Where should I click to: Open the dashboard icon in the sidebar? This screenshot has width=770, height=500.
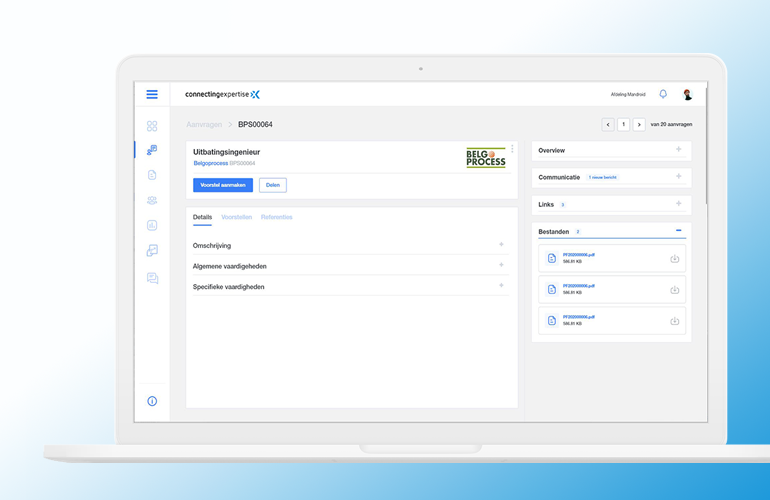152,126
